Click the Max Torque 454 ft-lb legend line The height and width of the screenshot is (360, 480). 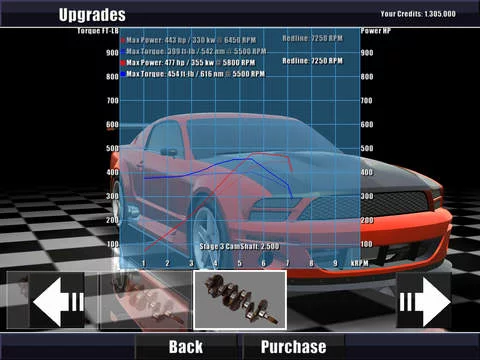(196, 74)
